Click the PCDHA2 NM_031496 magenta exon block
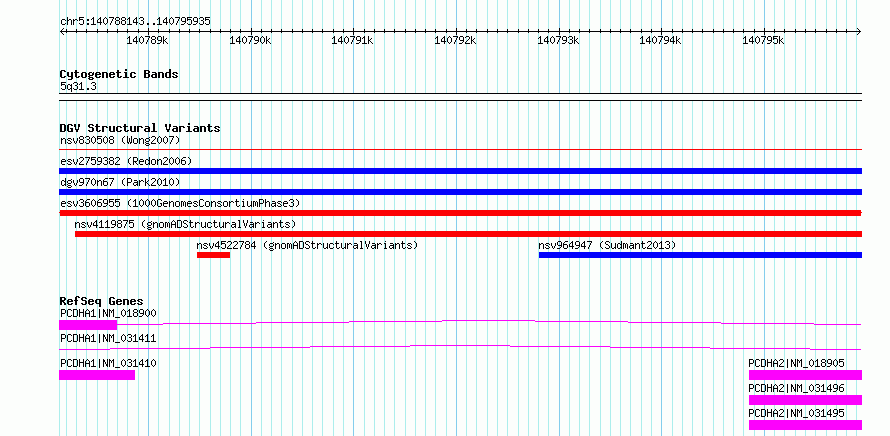The image size is (890, 436). click(x=805, y=400)
